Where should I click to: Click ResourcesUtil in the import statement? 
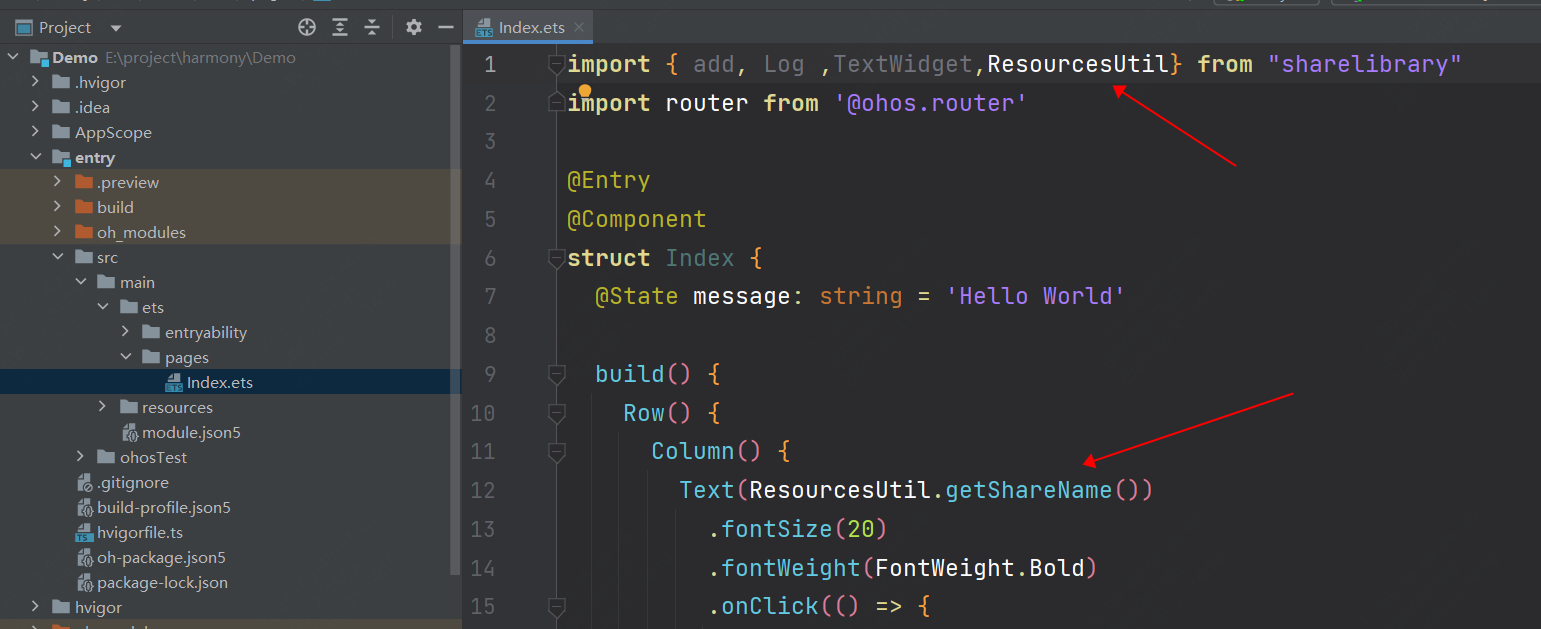1077,65
